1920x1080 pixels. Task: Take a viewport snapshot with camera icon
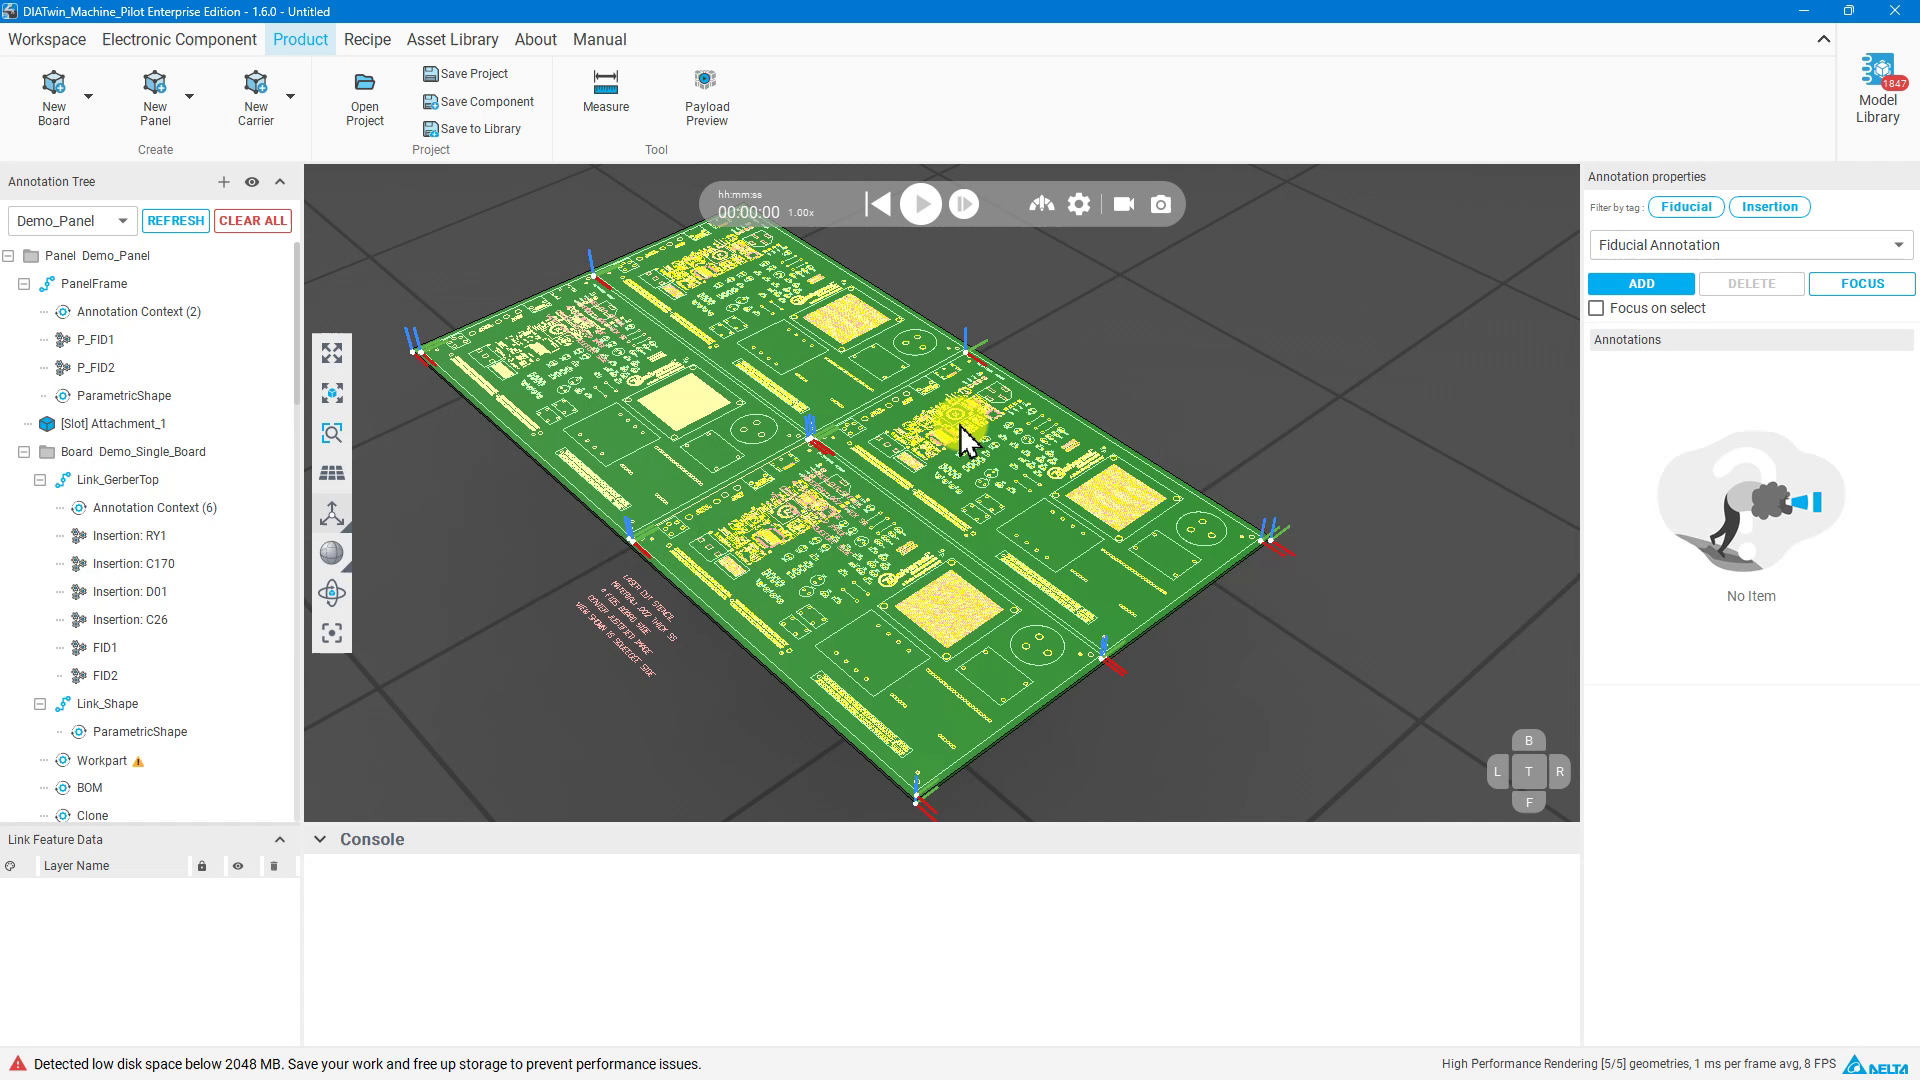1161,204
